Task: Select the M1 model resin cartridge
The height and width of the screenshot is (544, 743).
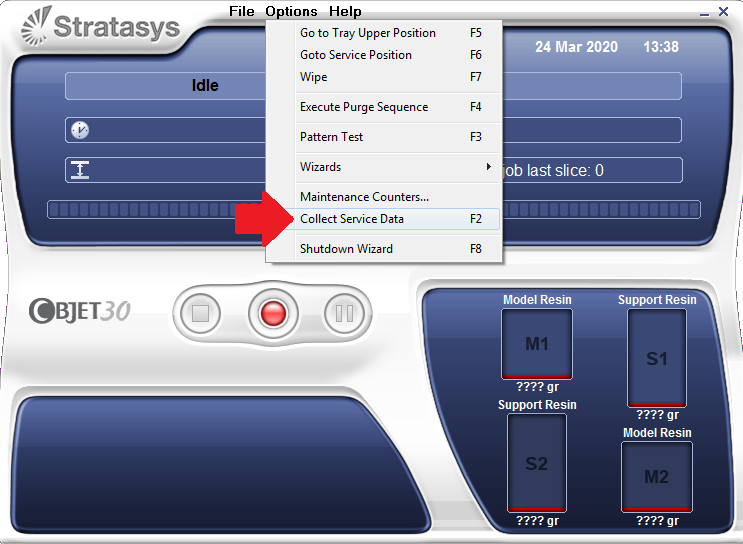Action: click(x=537, y=344)
